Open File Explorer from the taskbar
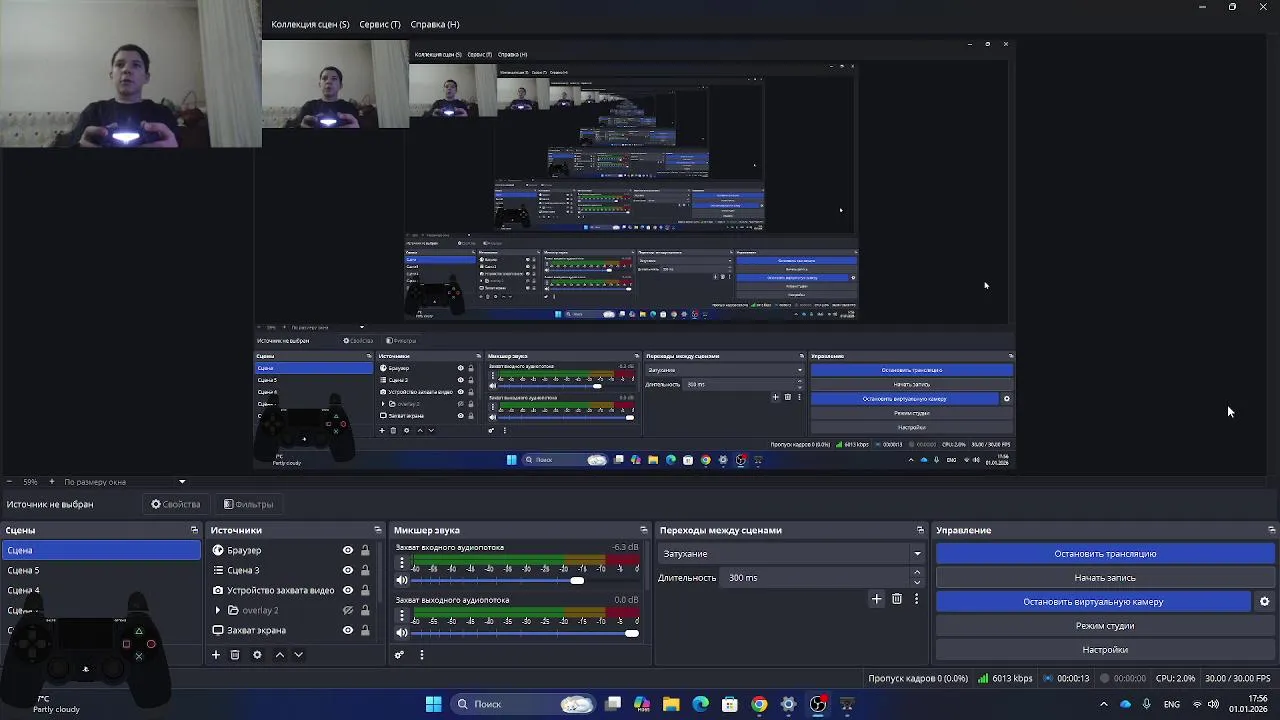1280x720 pixels. pyautogui.click(x=671, y=704)
